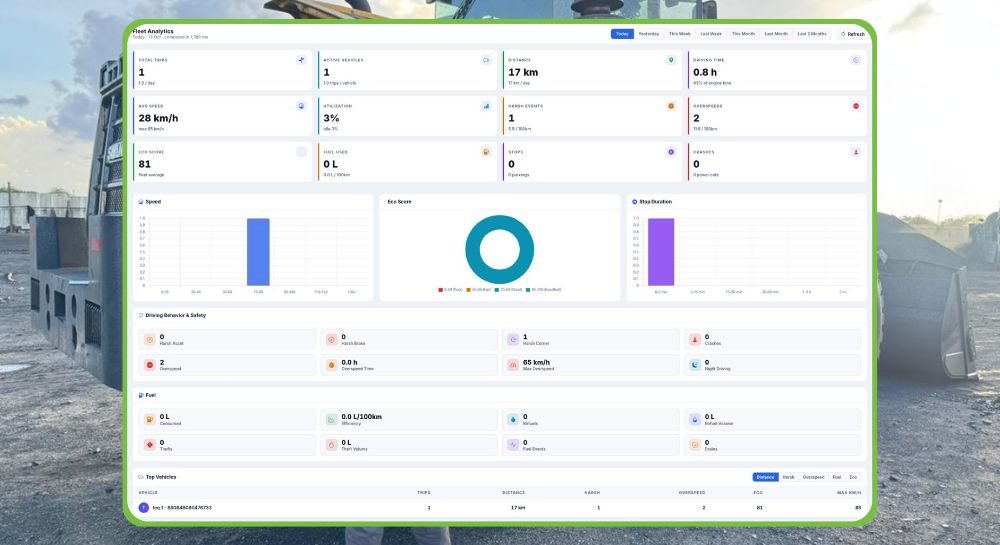
Task: Click the '65 km/h' Max Overspeed value
Action: point(536,362)
